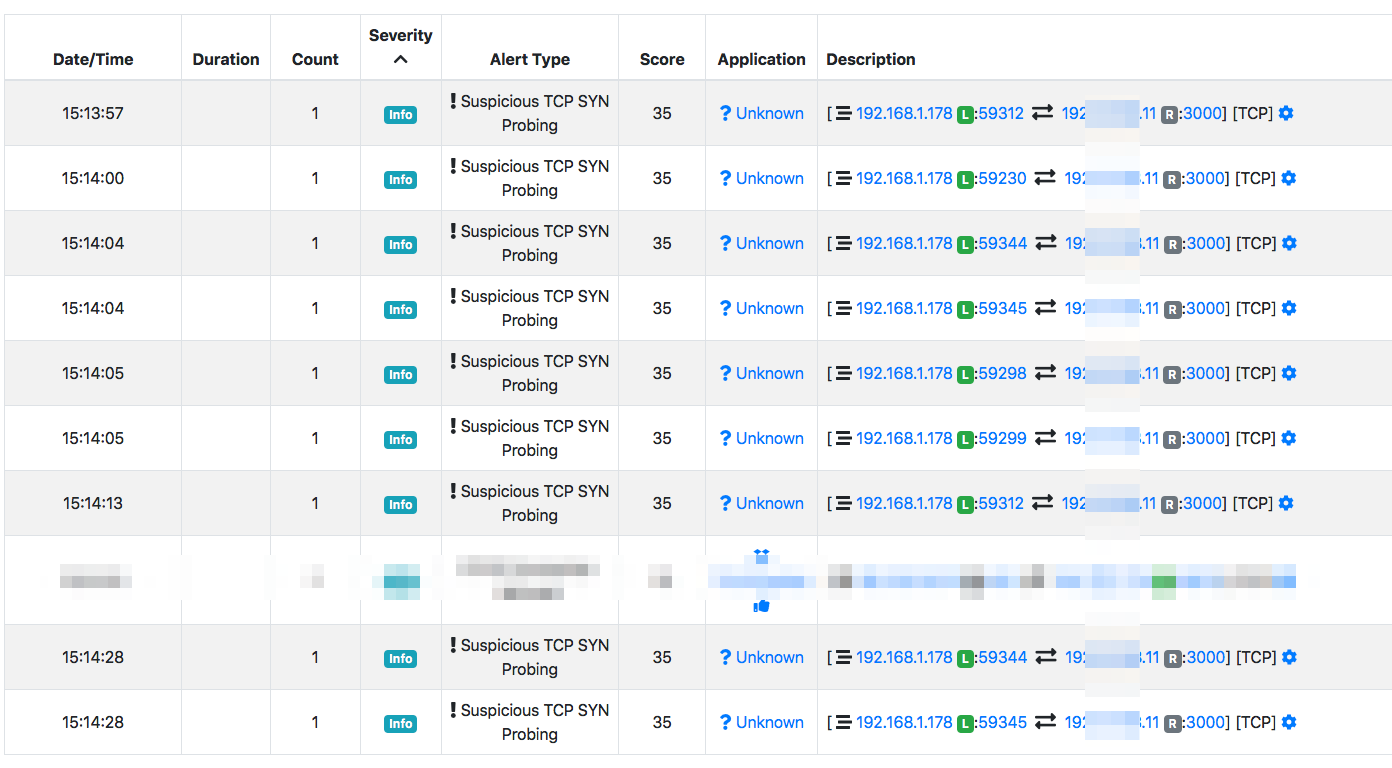
Task: Click the flow bars icon in the 15:14:13 row
Action: (x=843, y=504)
